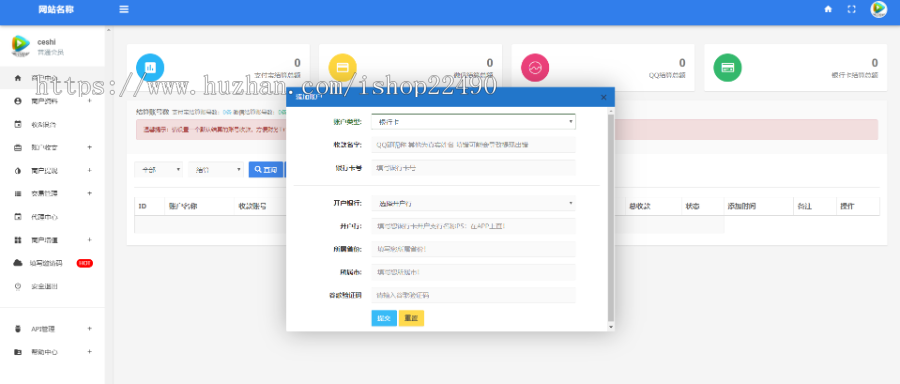This screenshot has height=384, width=900.
Task: Focus the QQ remark input below account type
Action: click(474, 145)
